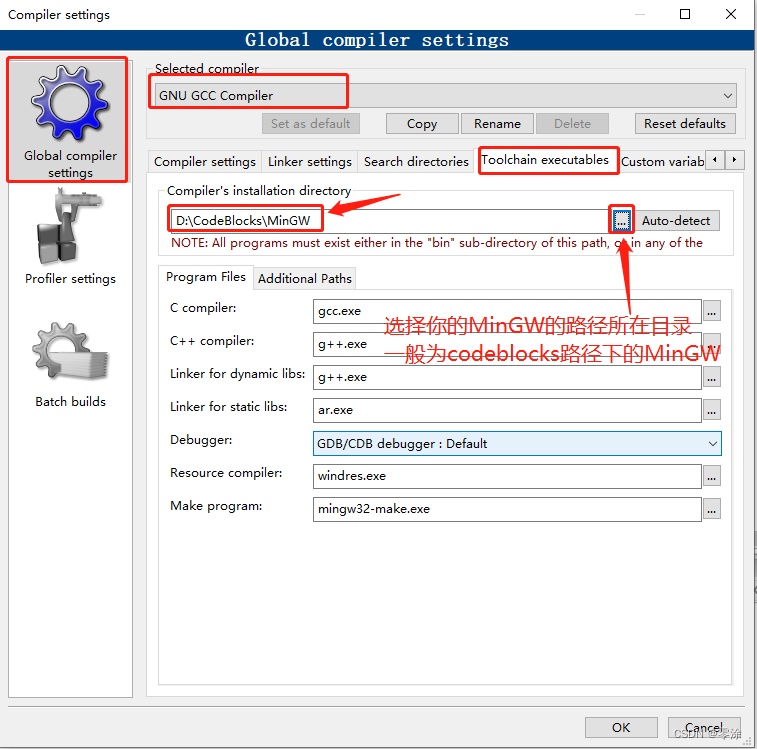Browse for the Make program executable

coord(712,509)
